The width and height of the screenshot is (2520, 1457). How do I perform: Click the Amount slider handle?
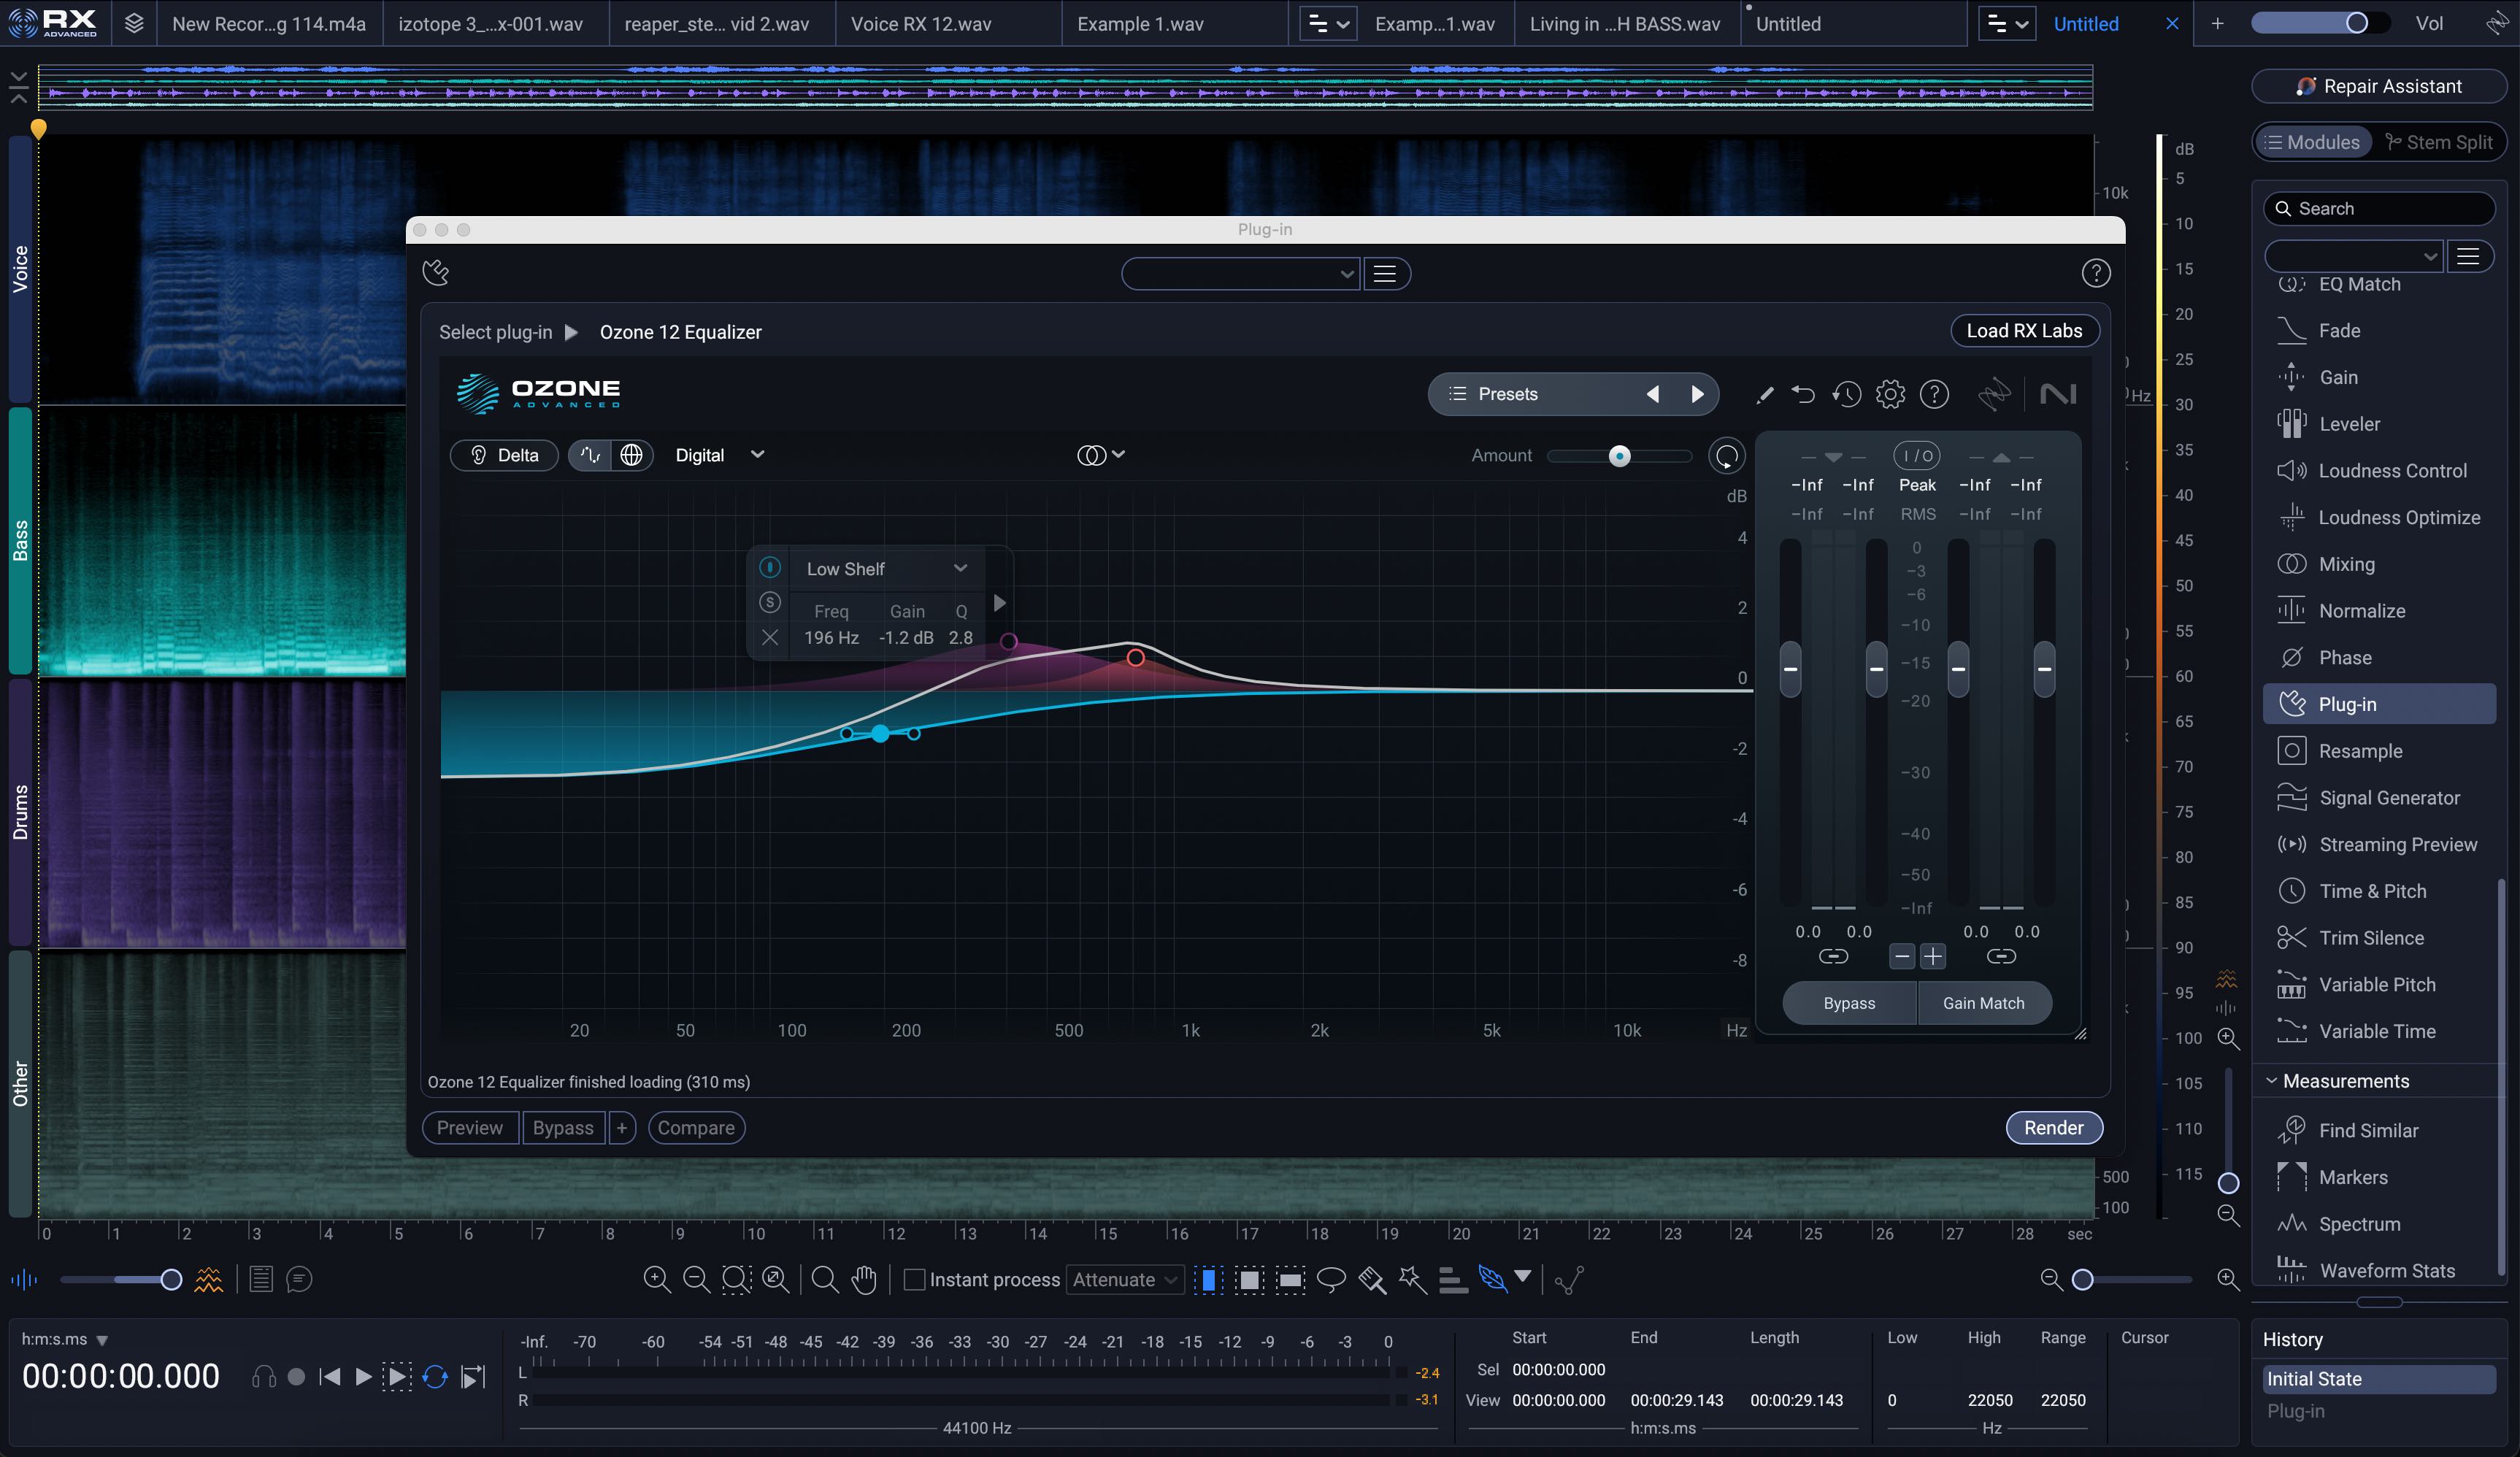1619,456
